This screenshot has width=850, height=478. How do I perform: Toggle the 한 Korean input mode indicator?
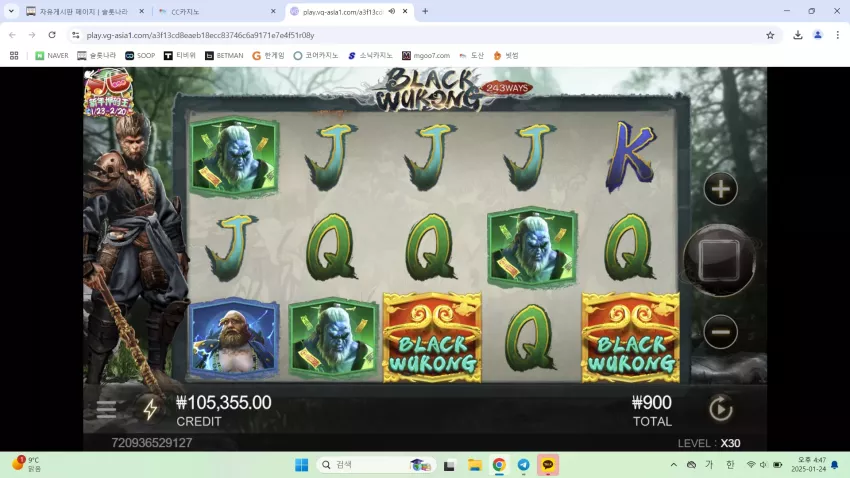pyautogui.click(x=730, y=464)
